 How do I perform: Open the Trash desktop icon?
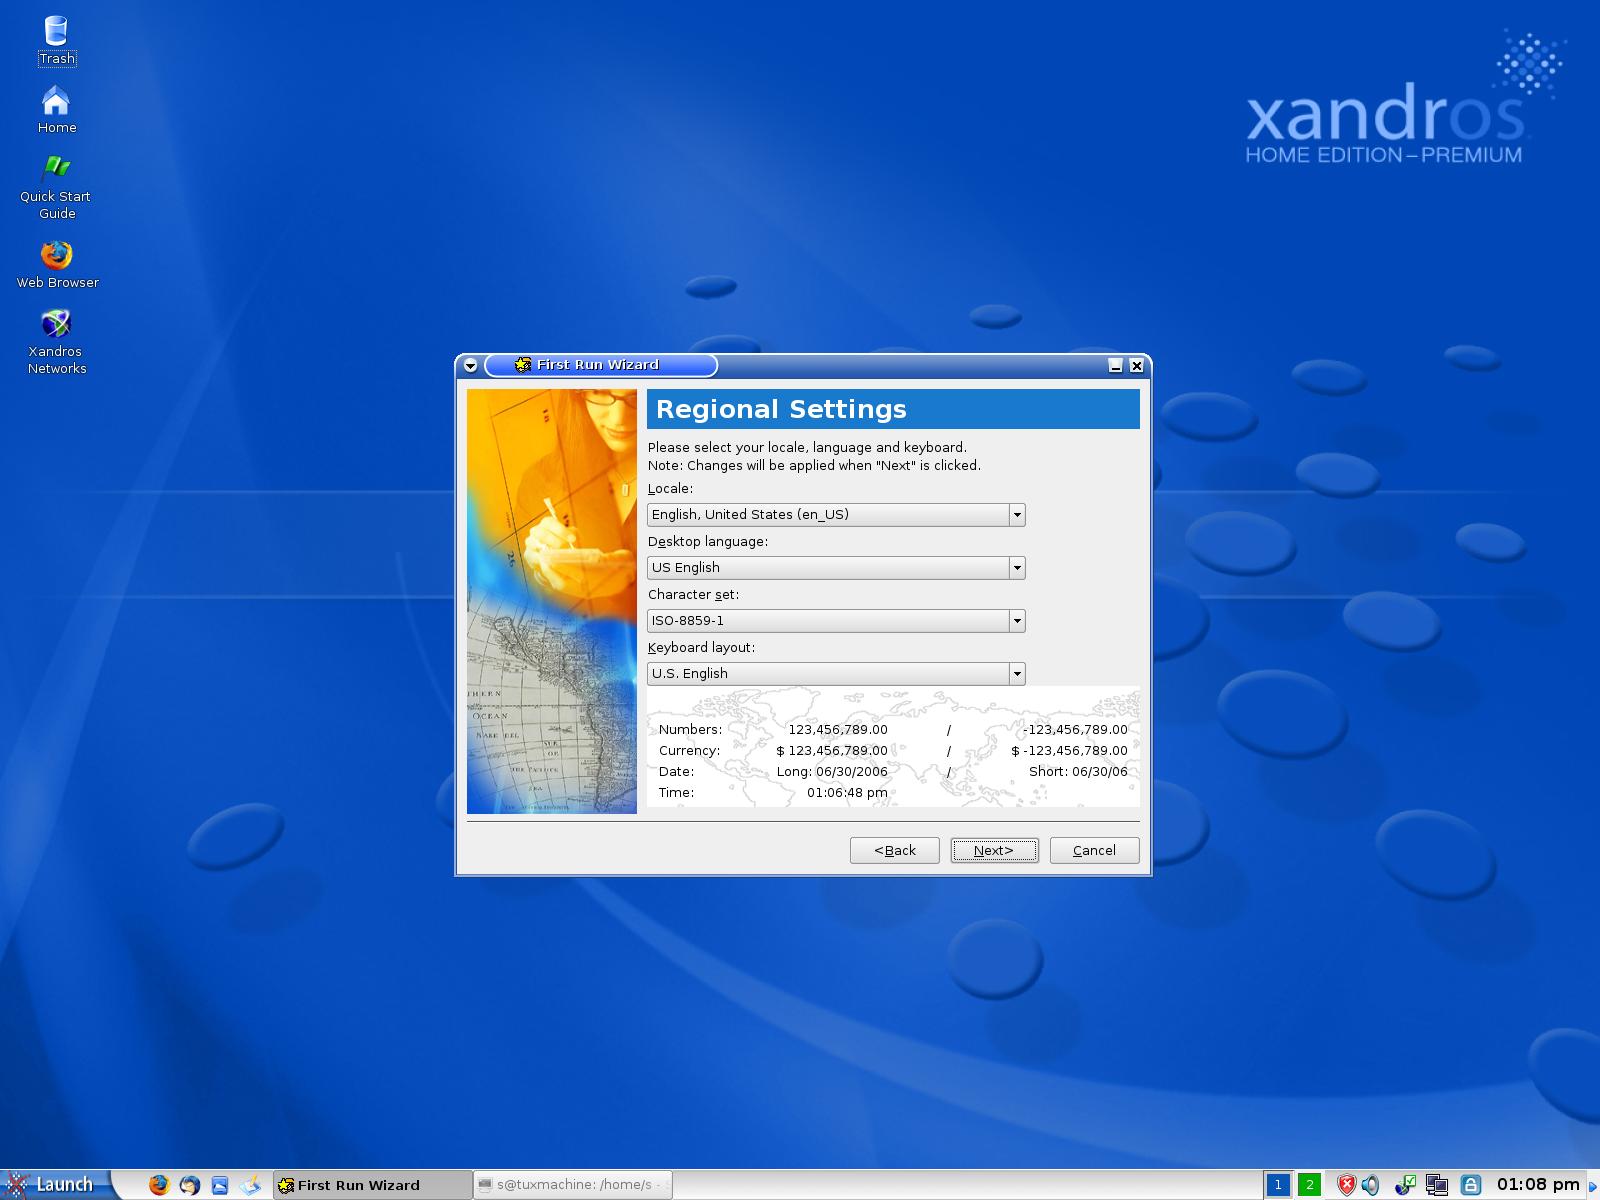[57, 40]
